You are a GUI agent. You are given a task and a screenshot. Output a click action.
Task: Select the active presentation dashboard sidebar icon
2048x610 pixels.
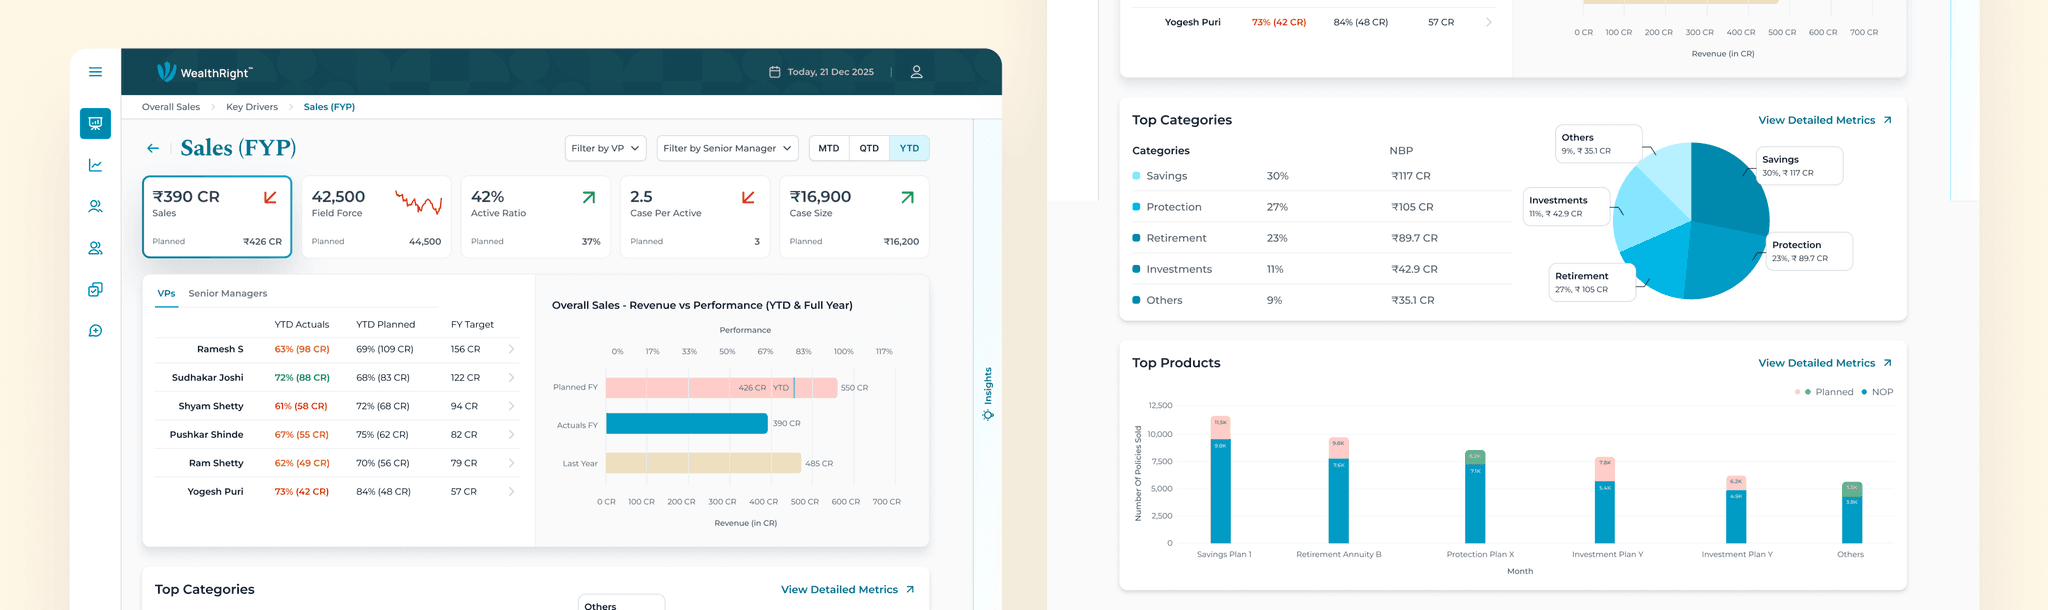(95, 124)
